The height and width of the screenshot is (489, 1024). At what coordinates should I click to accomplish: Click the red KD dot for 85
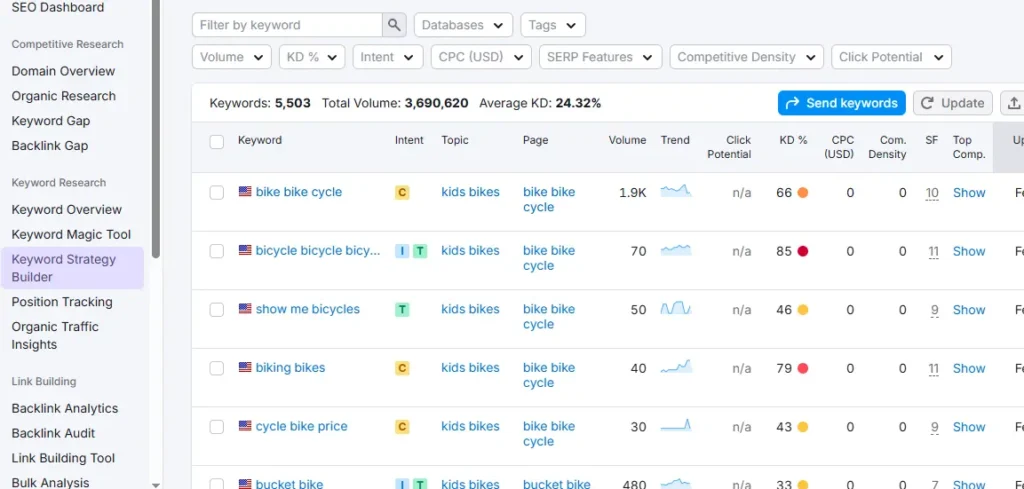pyautogui.click(x=803, y=251)
